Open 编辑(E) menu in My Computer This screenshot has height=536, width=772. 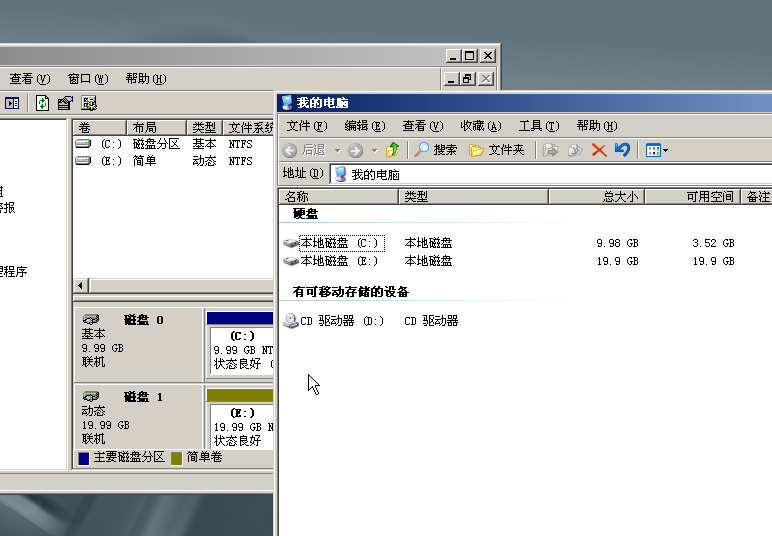click(365, 126)
